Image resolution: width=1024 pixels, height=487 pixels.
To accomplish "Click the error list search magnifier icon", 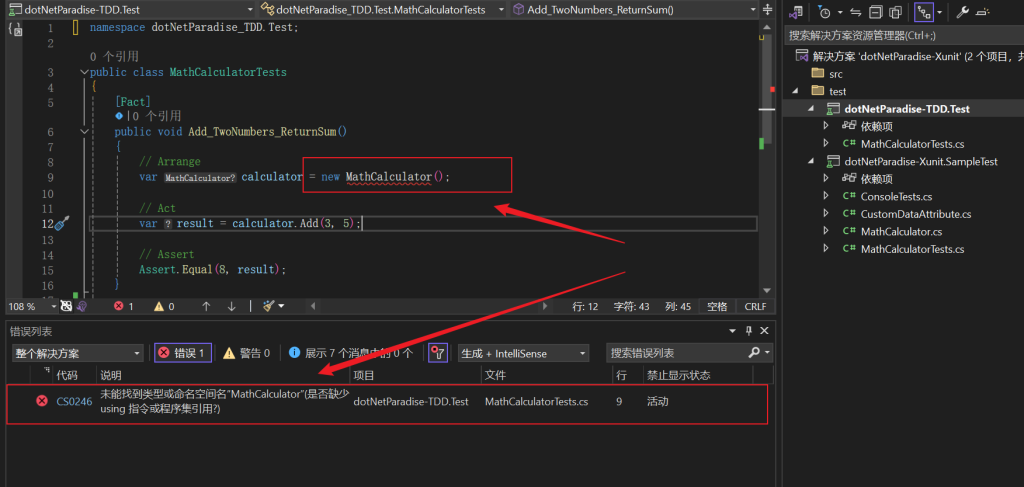I will (x=754, y=353).
